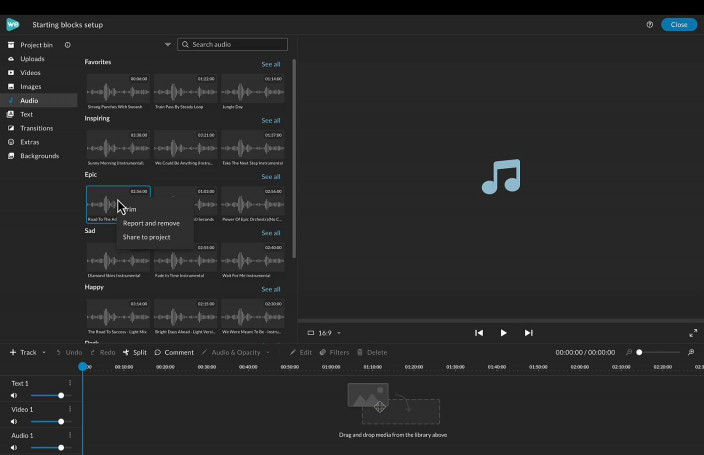Mute the Audio 1 track speaker
Screen dimensions: 704x455
pos(15,447)
